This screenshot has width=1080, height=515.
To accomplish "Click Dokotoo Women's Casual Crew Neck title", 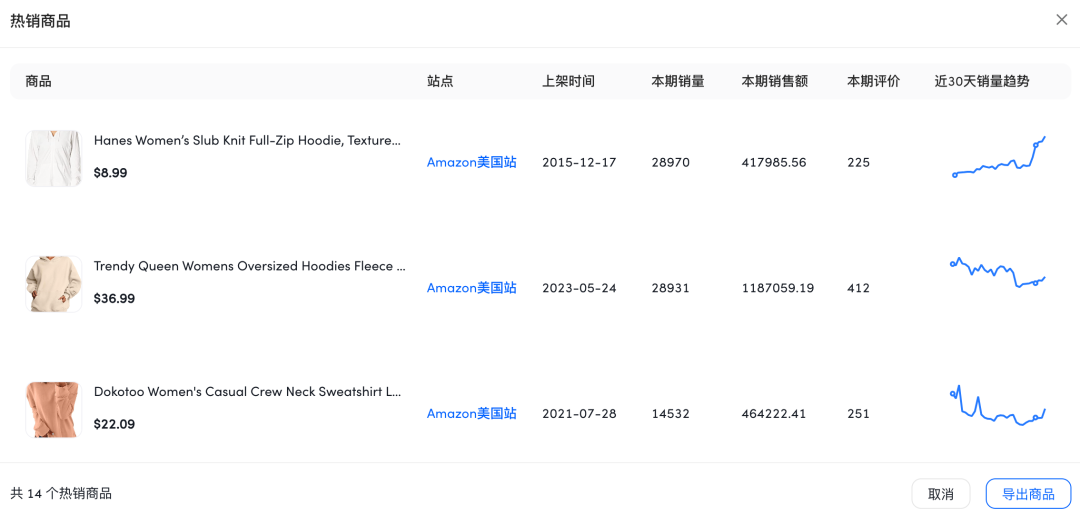I will [x=247, y=392].
